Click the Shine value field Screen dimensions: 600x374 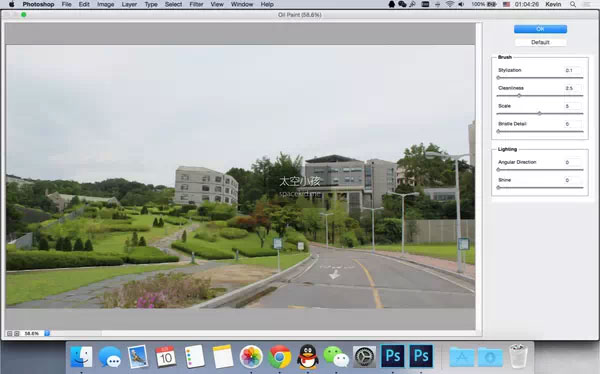coord(573,180)
